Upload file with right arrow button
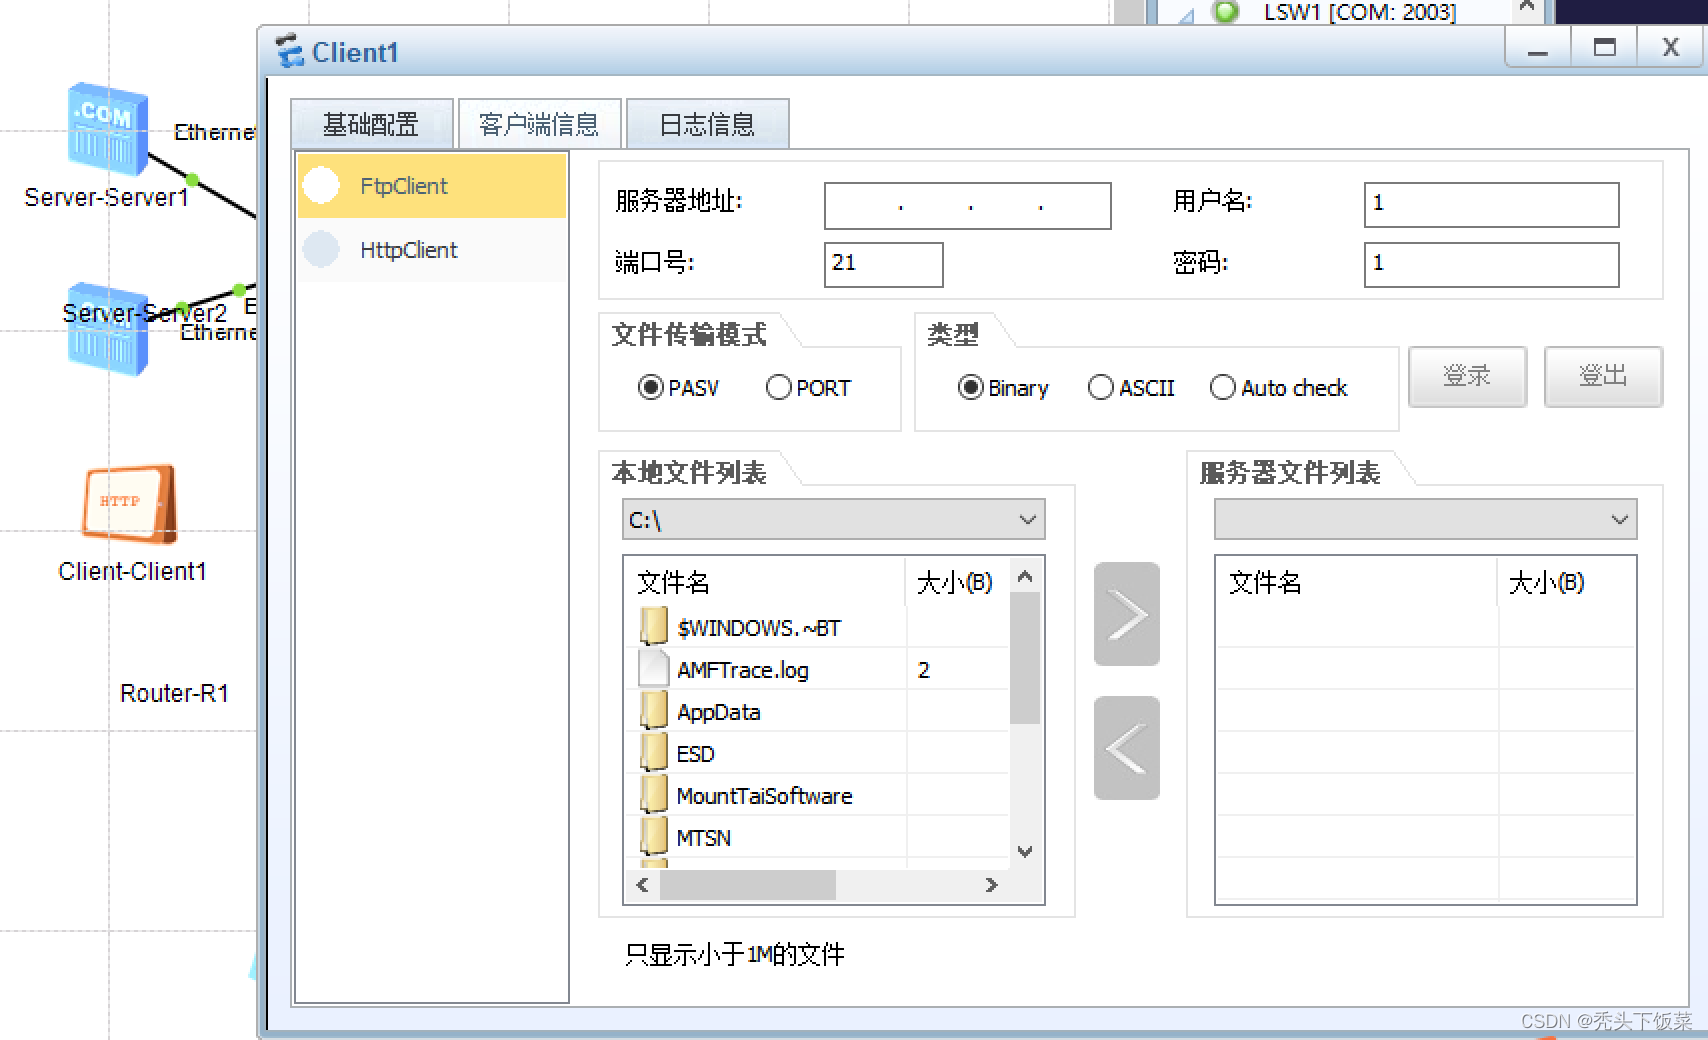The height and width of the screenshot is (1040, 1708). point(1127,614)
